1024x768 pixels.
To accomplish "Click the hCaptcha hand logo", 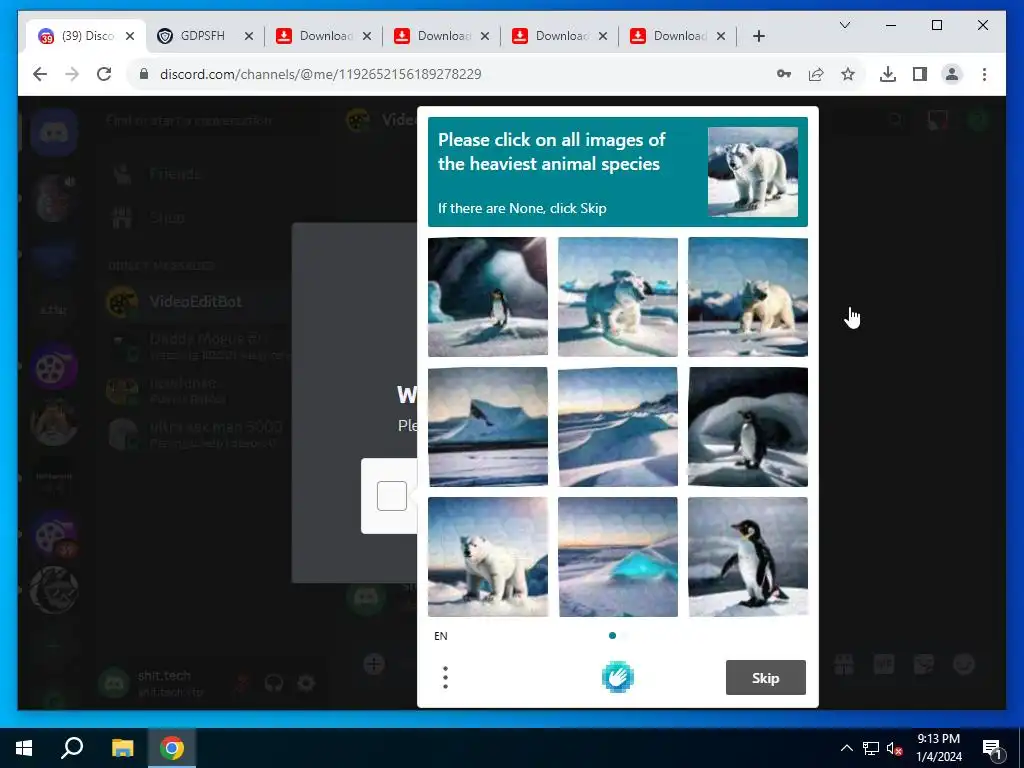I will tap(618, 677).
